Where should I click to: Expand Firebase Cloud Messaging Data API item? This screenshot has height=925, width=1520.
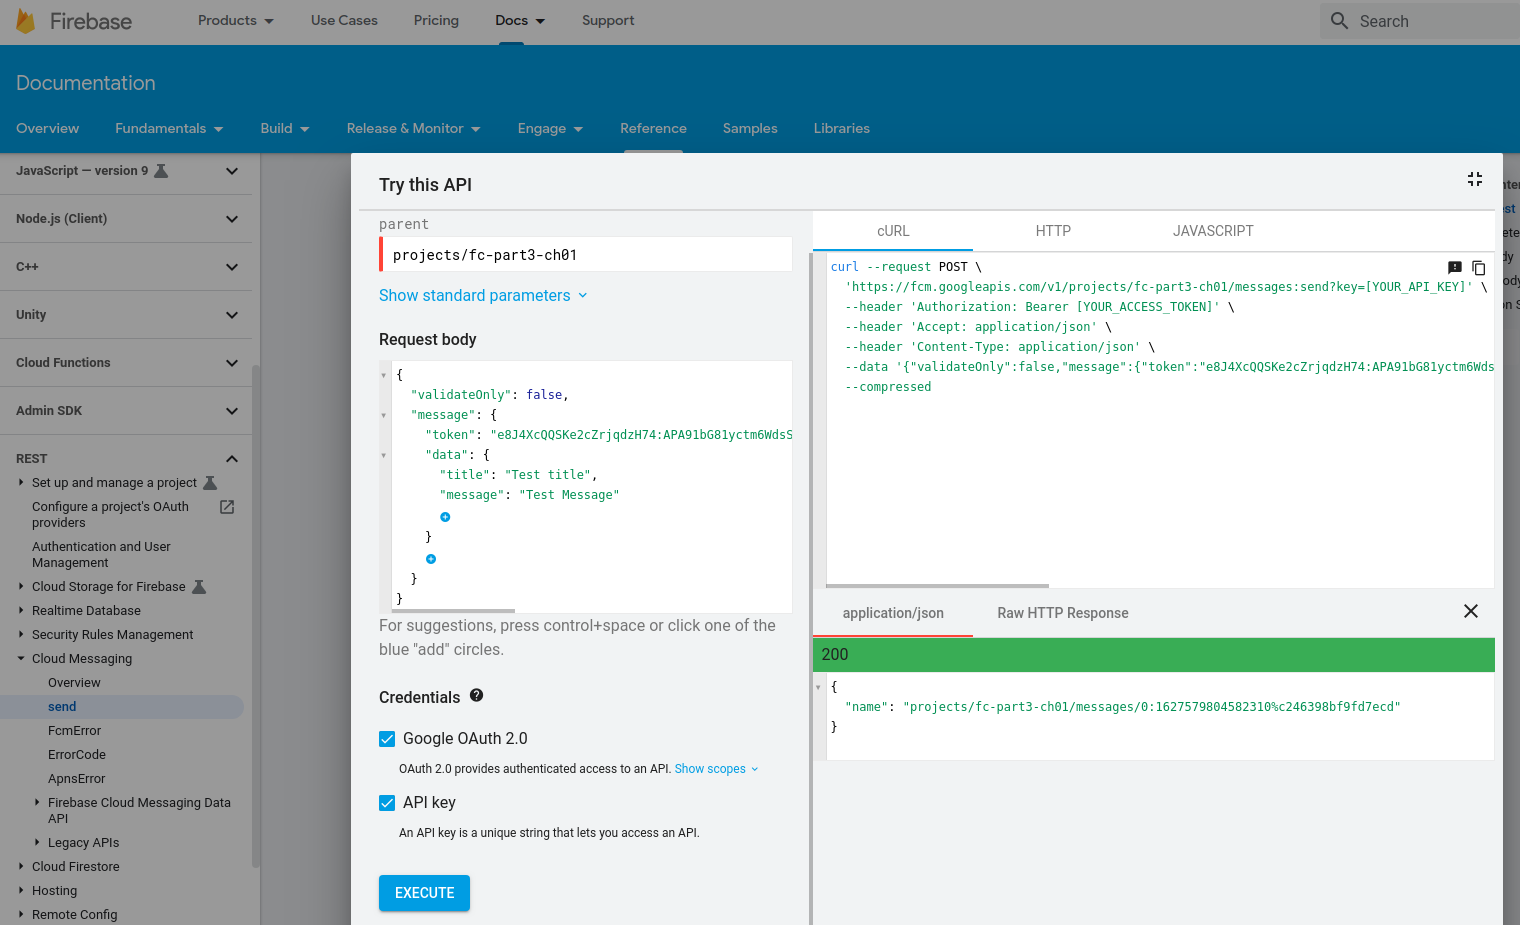(37, 802)
